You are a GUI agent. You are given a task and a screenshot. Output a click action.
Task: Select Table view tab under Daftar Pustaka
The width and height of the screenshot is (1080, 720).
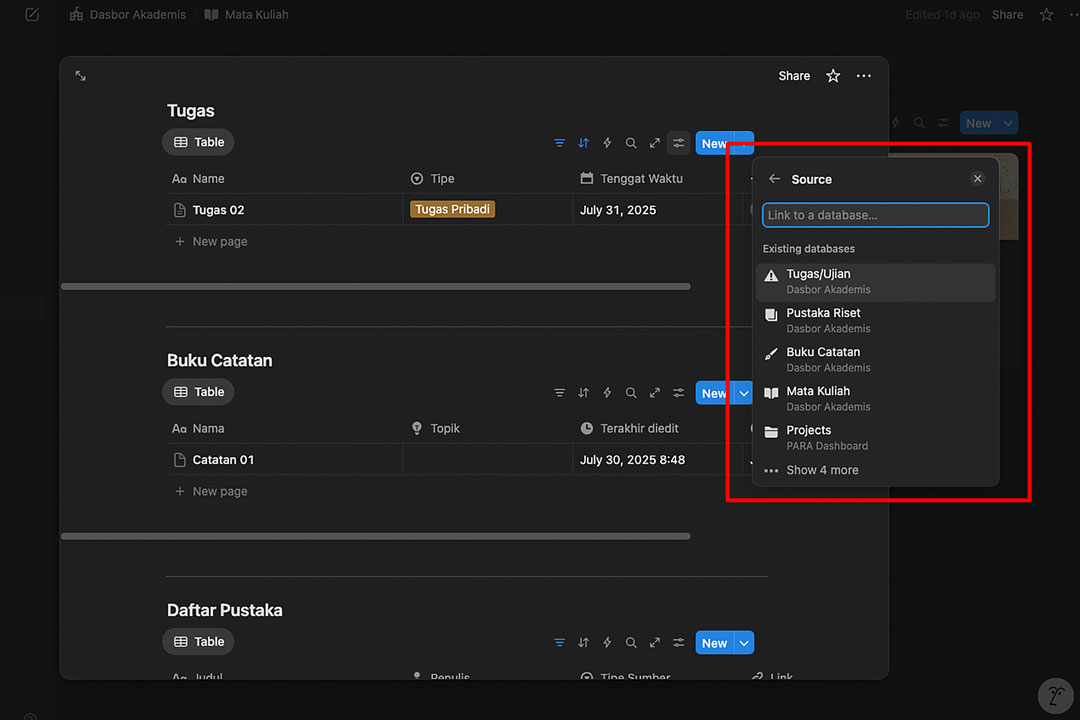click(198, 641)
